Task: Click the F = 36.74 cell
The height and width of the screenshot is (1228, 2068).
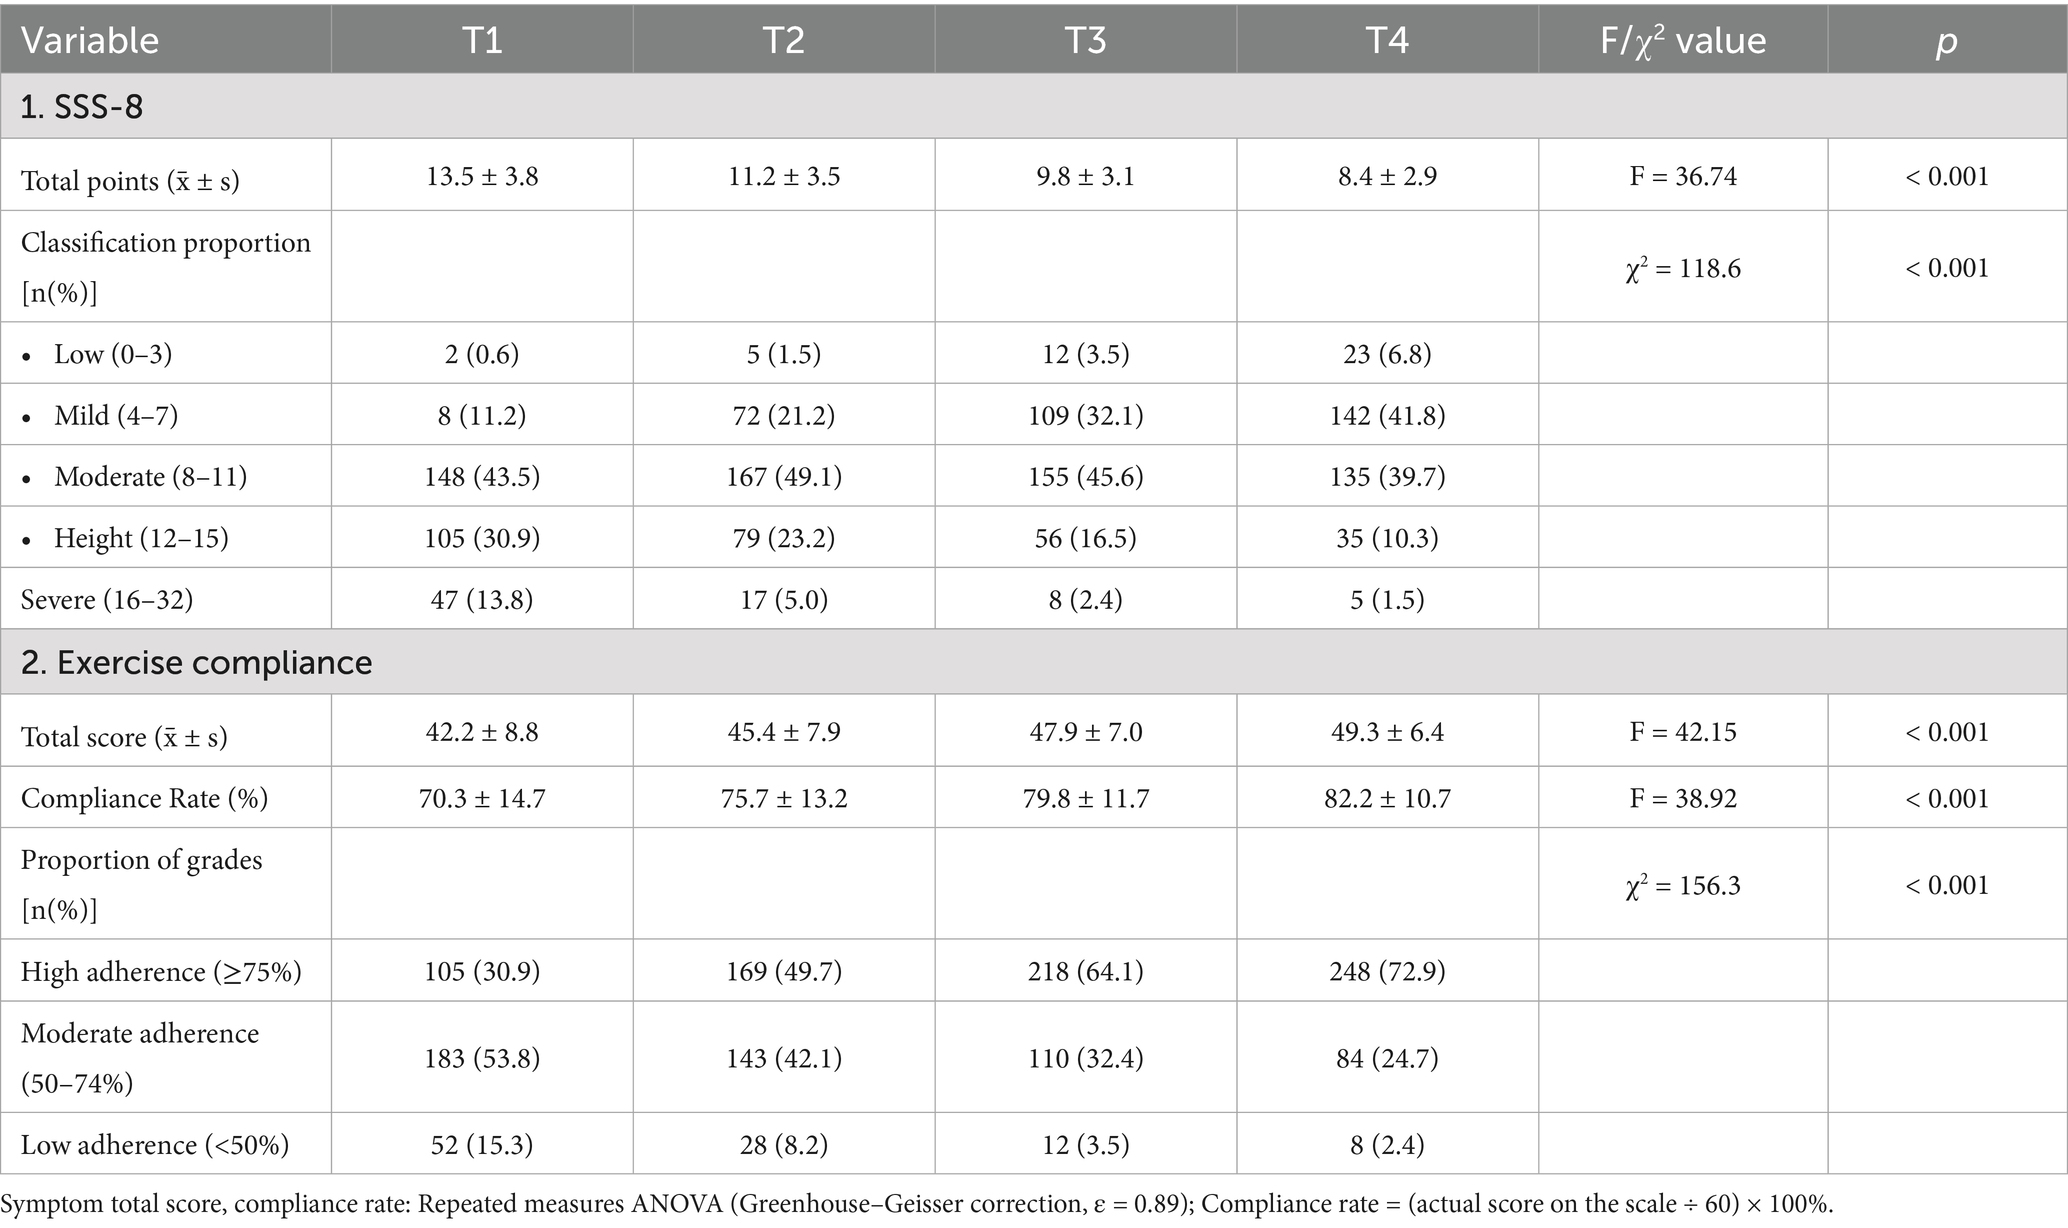Action: point(1683,177)
